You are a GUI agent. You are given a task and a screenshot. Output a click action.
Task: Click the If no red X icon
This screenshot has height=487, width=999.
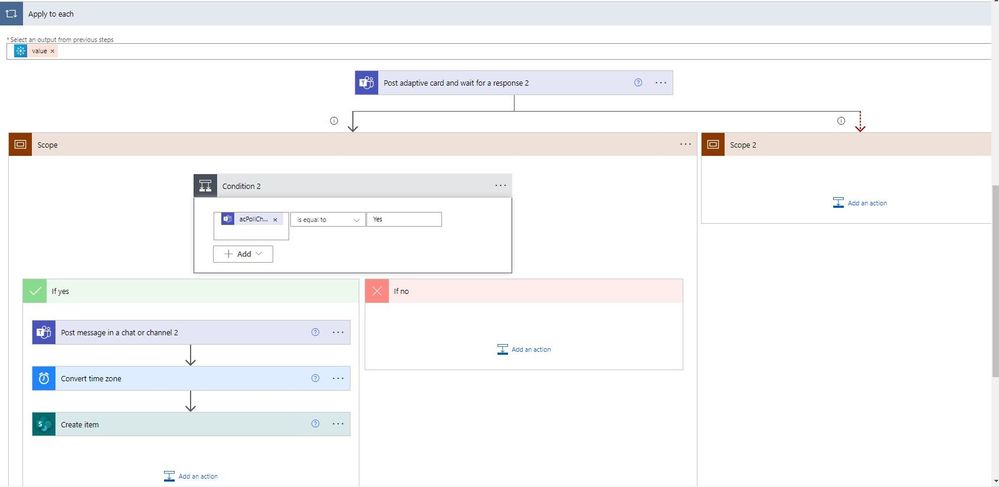coord(377,291)
